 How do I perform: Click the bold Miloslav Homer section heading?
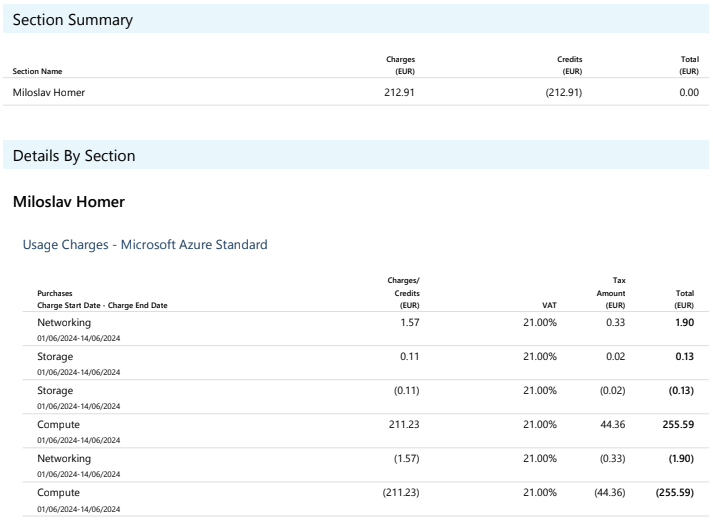pos(69,202)
